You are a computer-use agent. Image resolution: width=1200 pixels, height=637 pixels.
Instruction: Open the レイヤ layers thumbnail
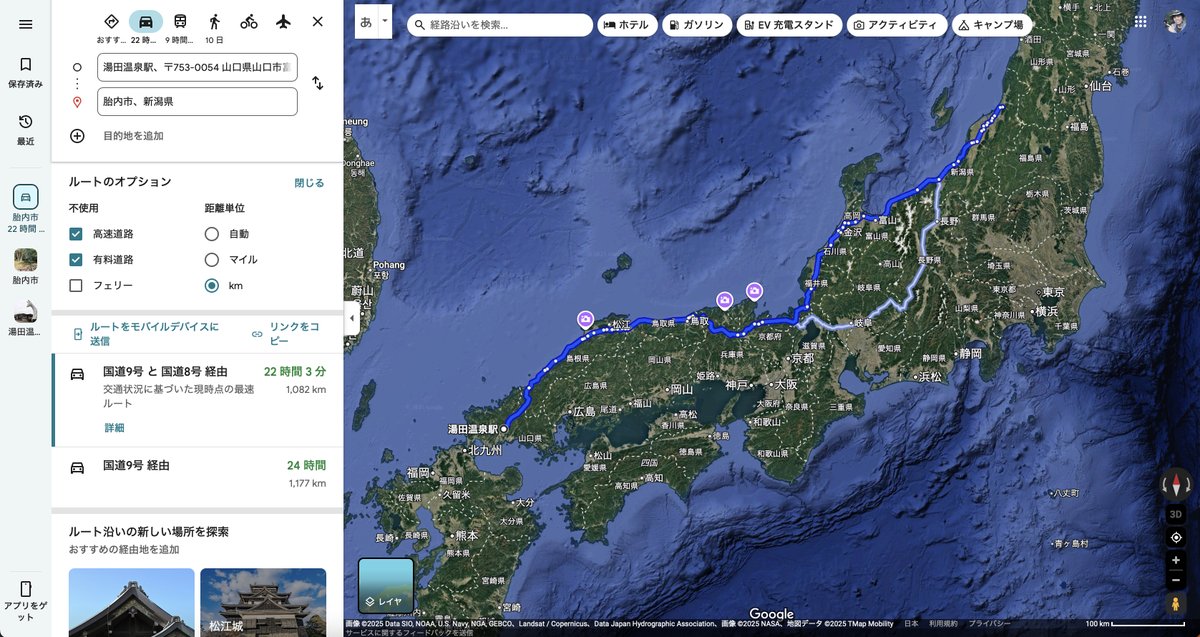[386, 585]
